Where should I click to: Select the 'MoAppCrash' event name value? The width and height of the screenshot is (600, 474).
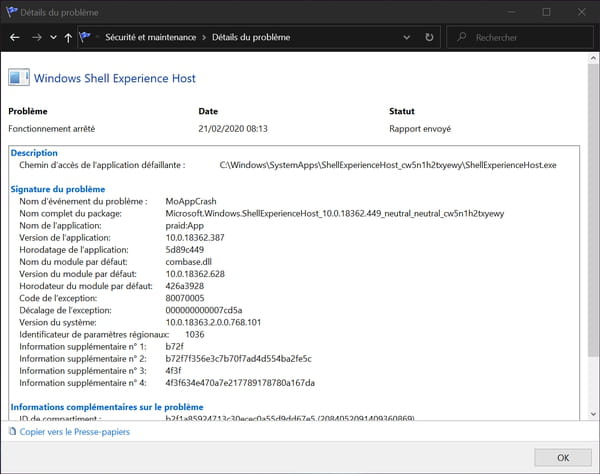191,201
